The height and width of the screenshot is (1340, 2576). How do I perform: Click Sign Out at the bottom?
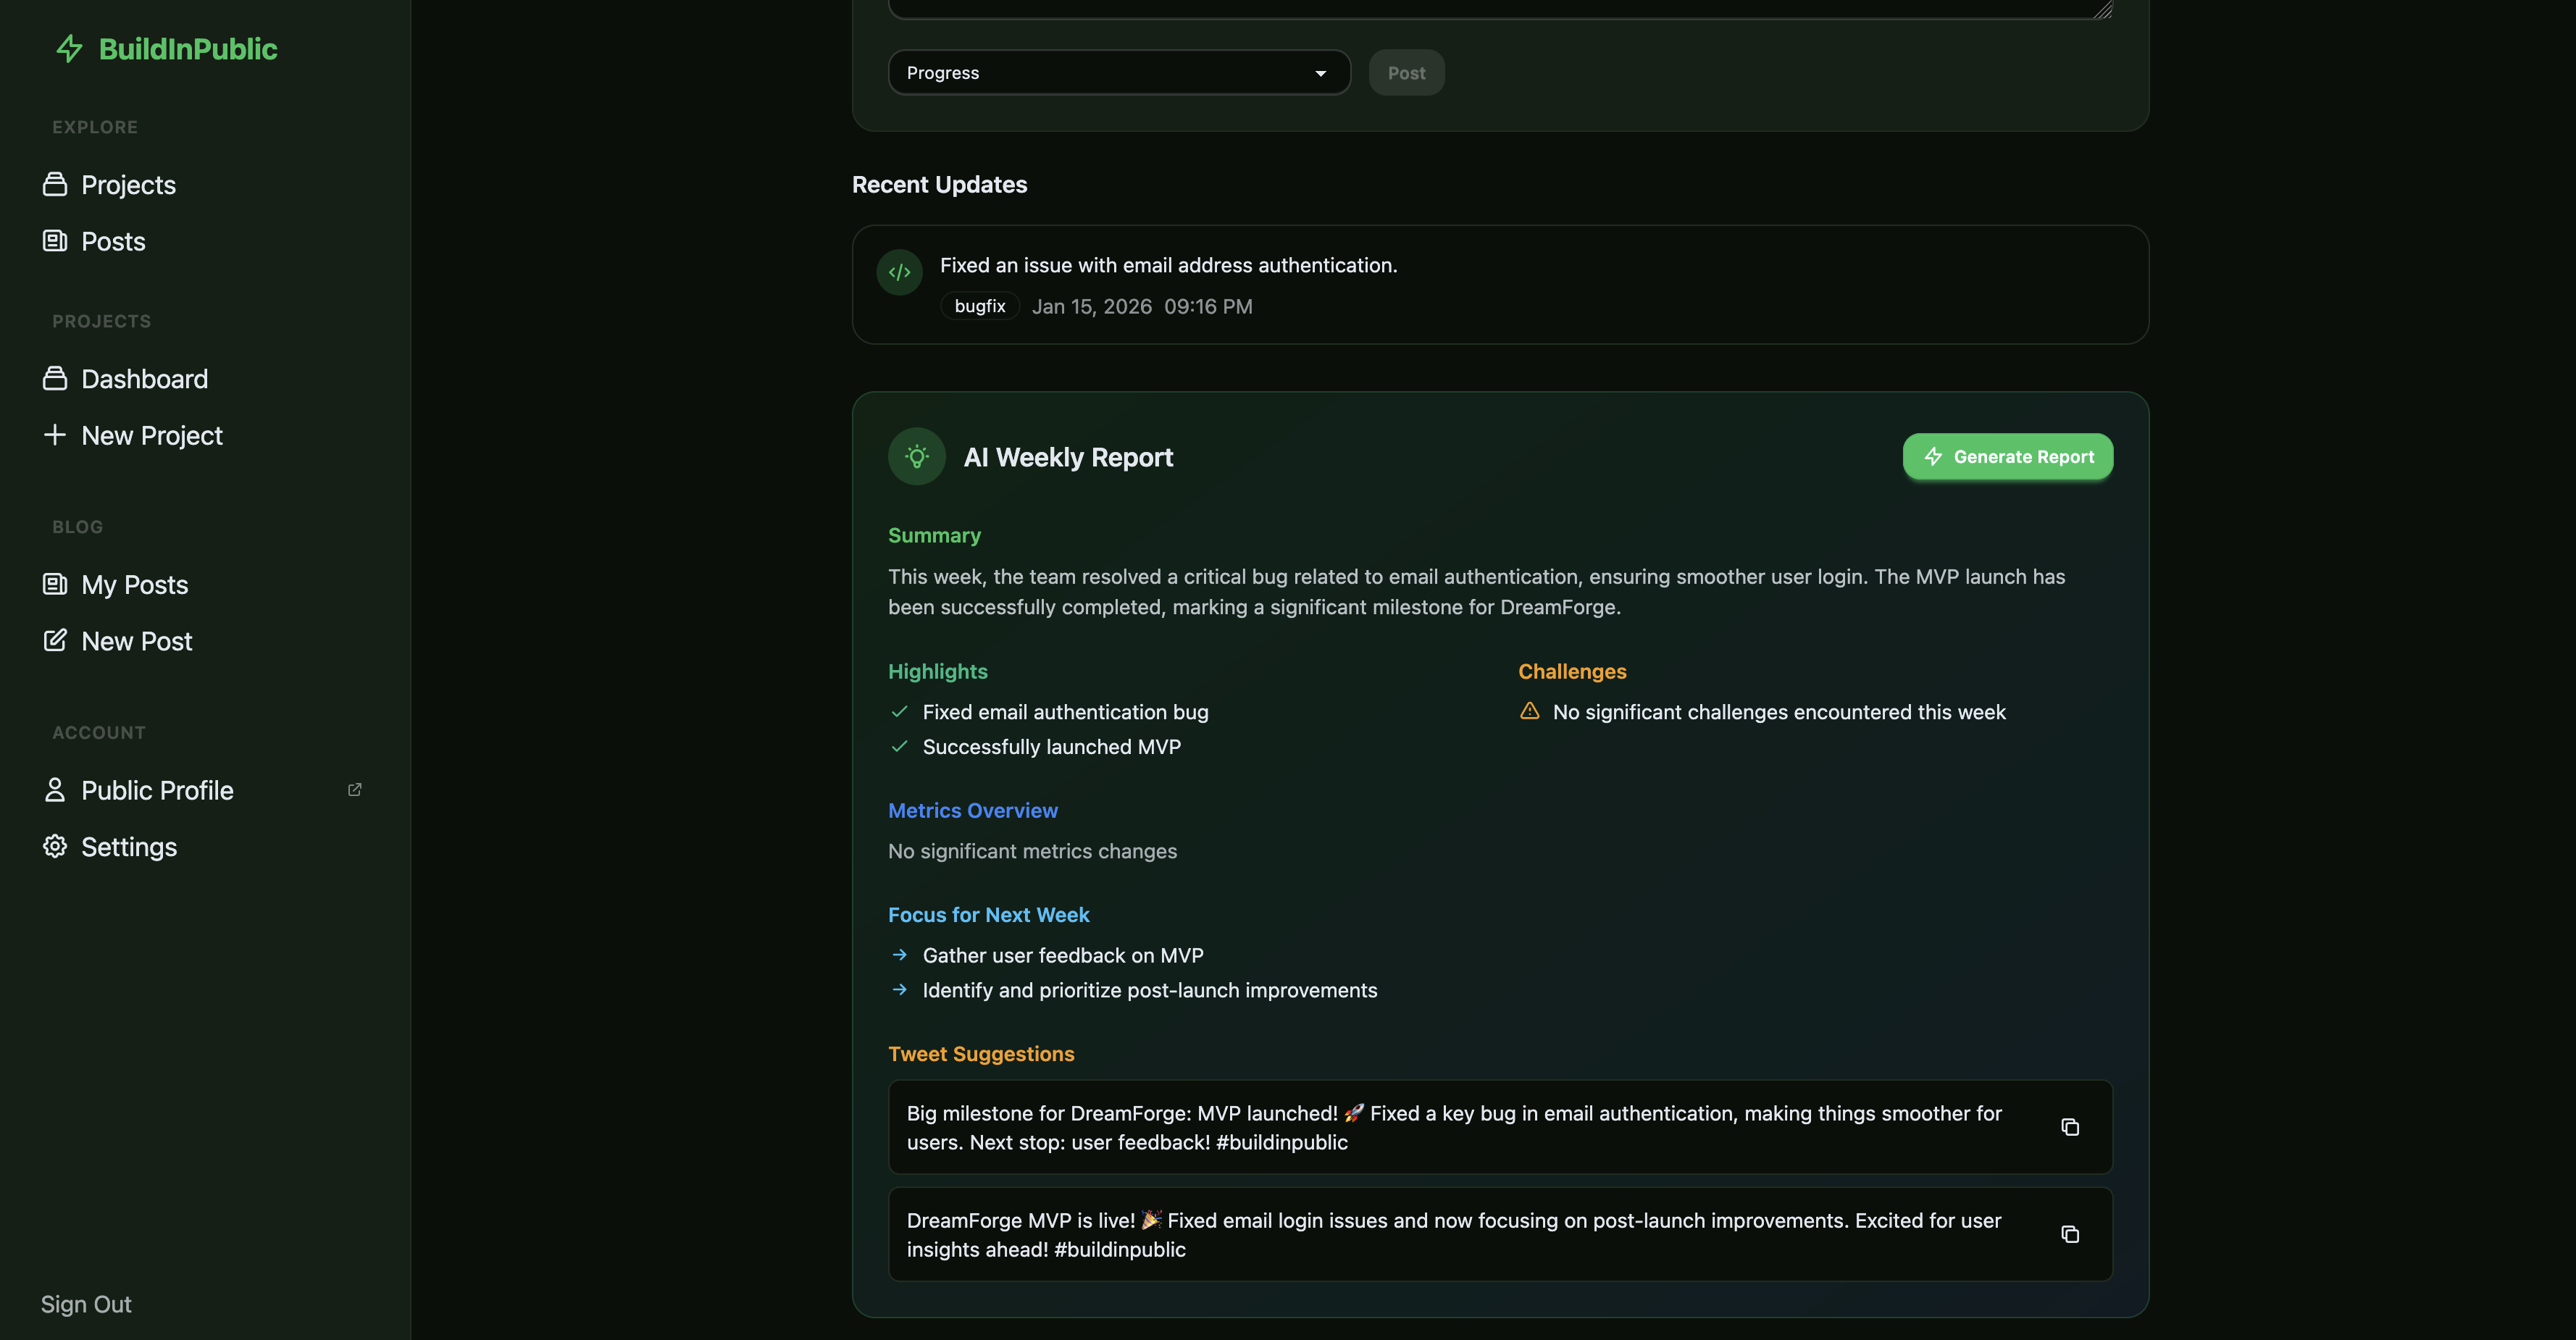coord(86,1304)
